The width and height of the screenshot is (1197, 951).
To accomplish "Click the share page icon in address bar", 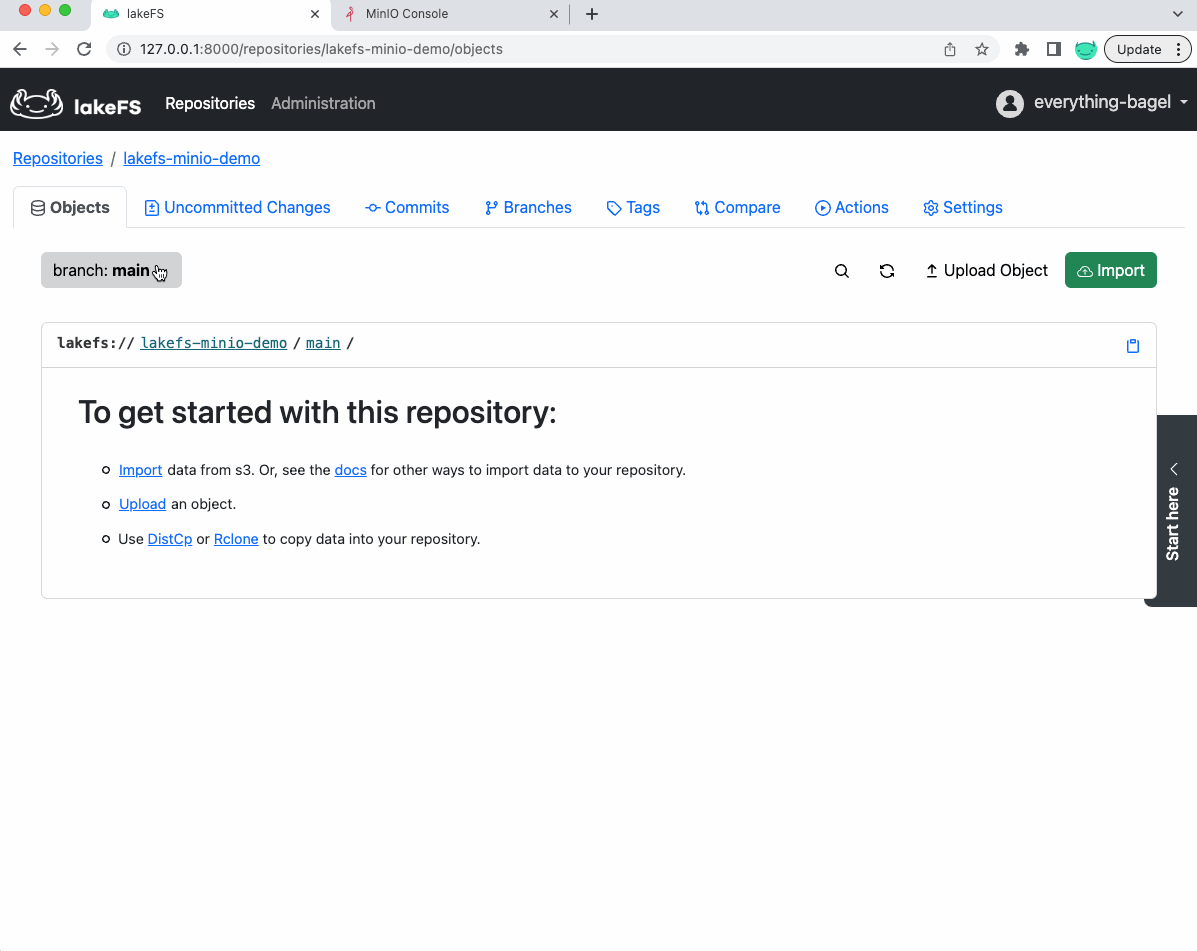I will pyautogui.click(x=950, y=49).
